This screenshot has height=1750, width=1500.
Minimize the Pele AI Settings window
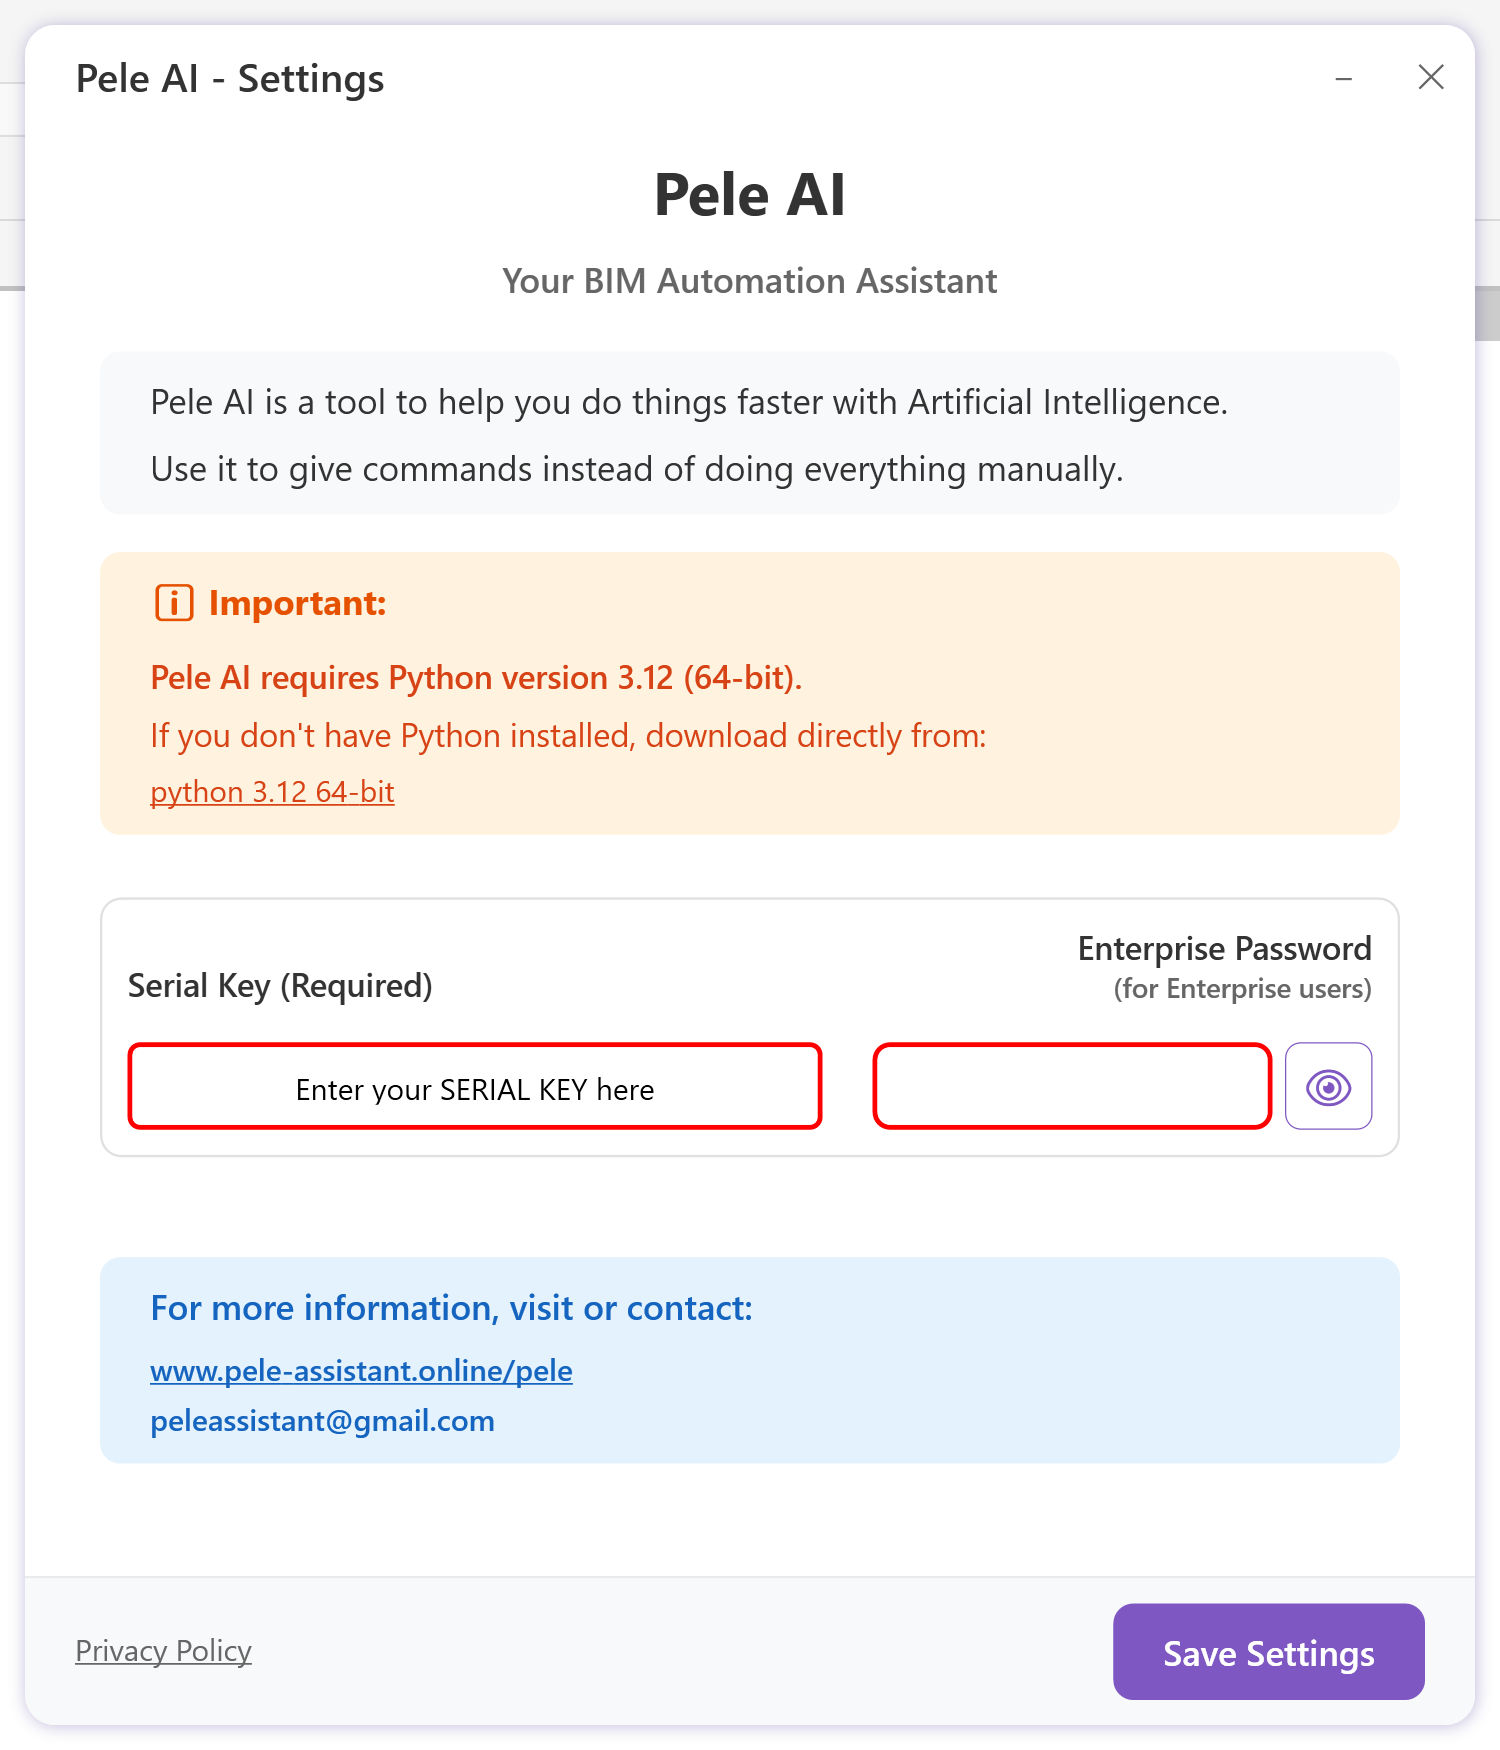tap(1344, 78)
